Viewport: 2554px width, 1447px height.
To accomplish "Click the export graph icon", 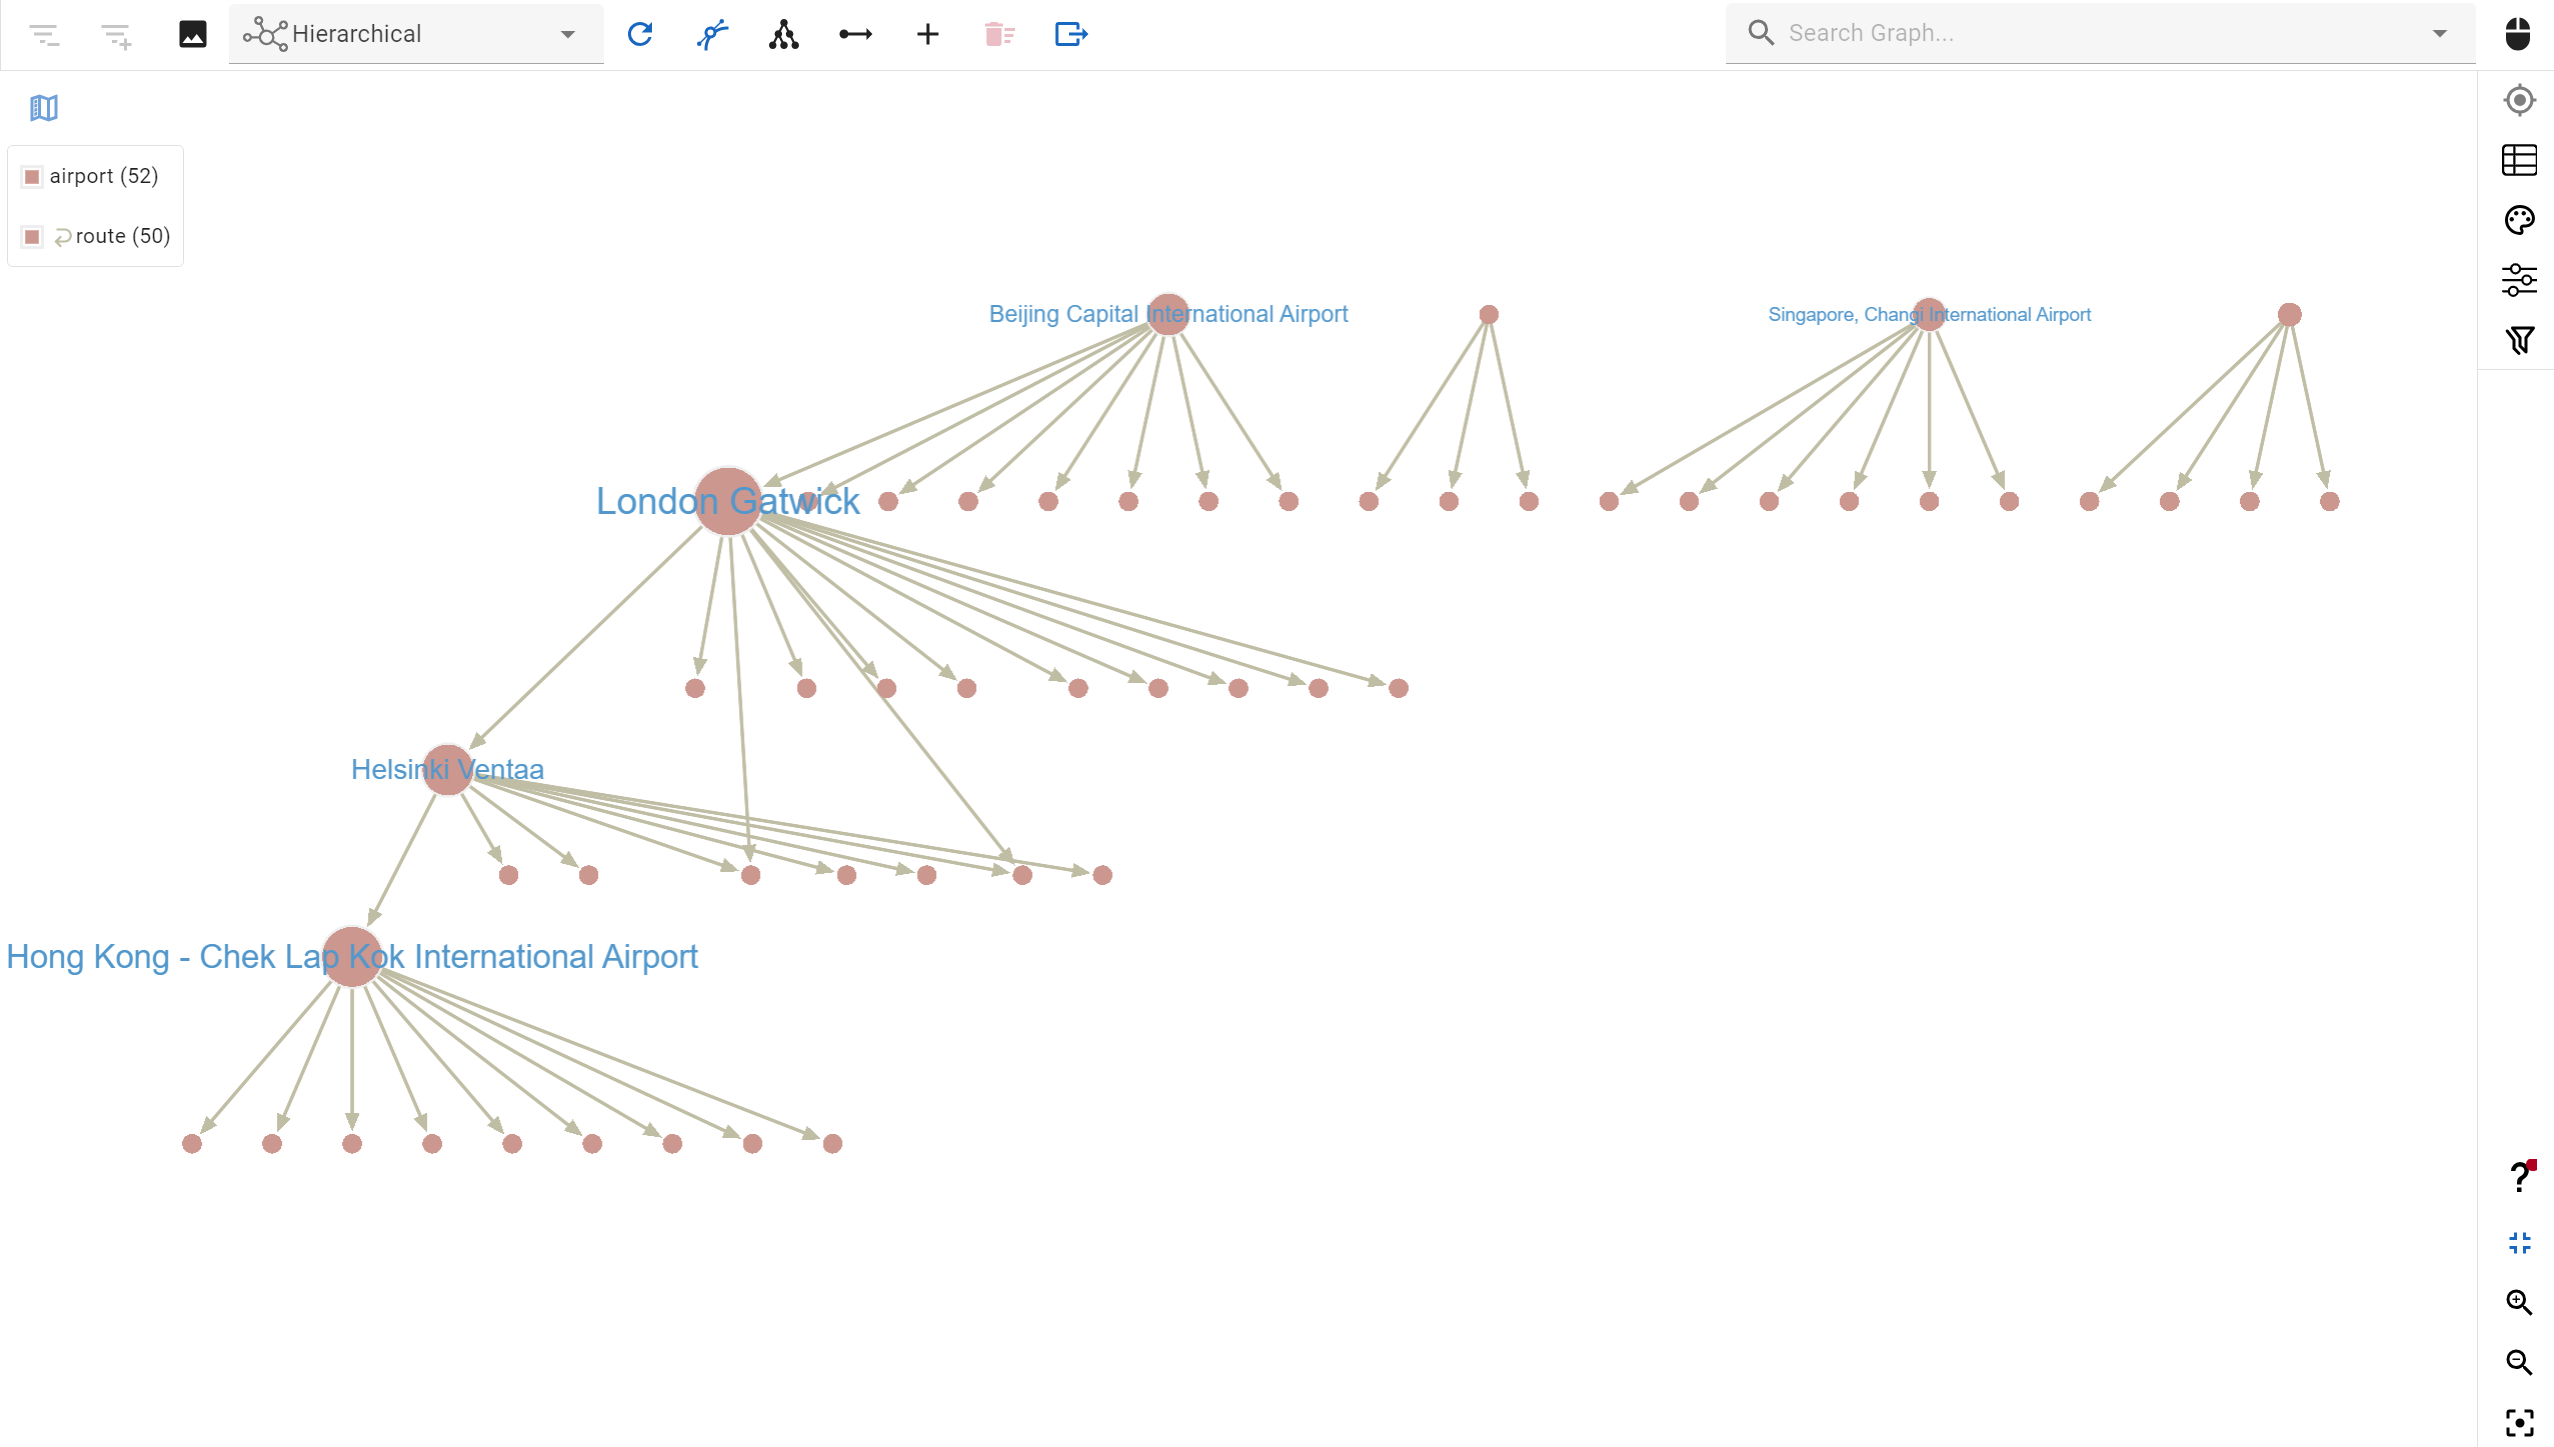I will point(1070,32).
